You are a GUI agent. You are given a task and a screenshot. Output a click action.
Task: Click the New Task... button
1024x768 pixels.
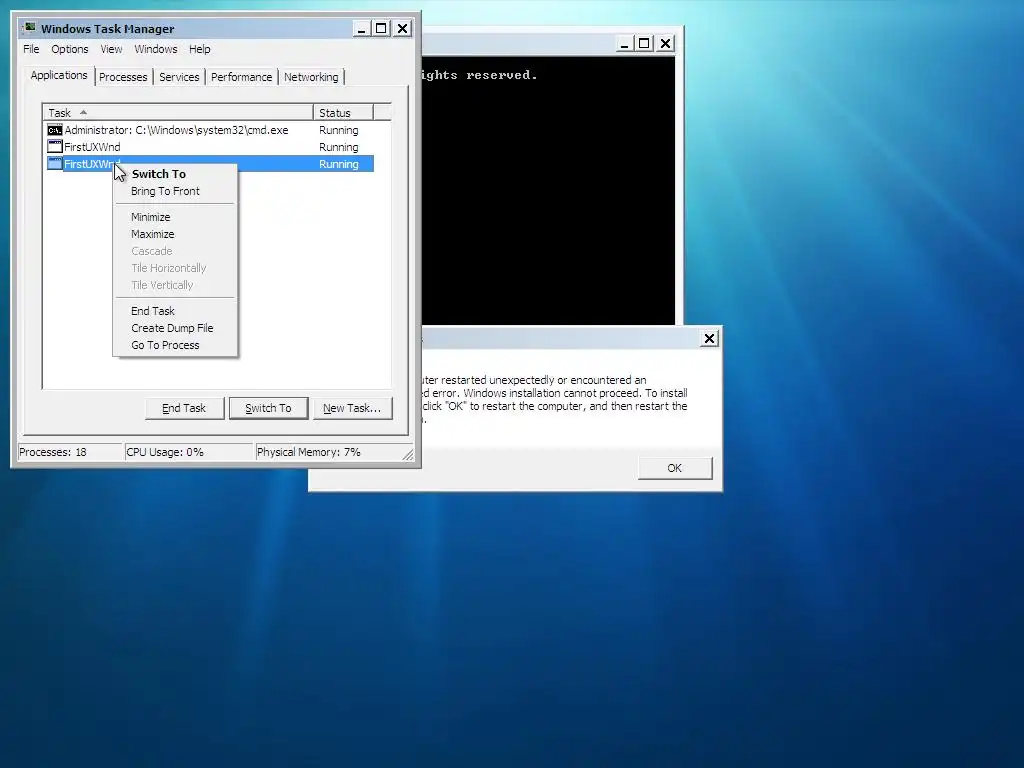(352, 408)
